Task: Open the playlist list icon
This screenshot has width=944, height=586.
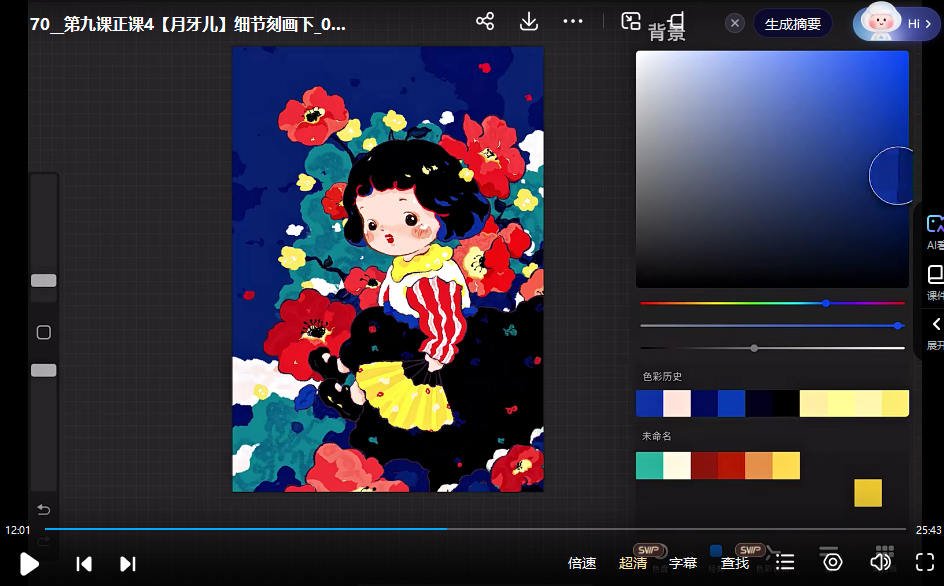Action: (x=784, y=561)
